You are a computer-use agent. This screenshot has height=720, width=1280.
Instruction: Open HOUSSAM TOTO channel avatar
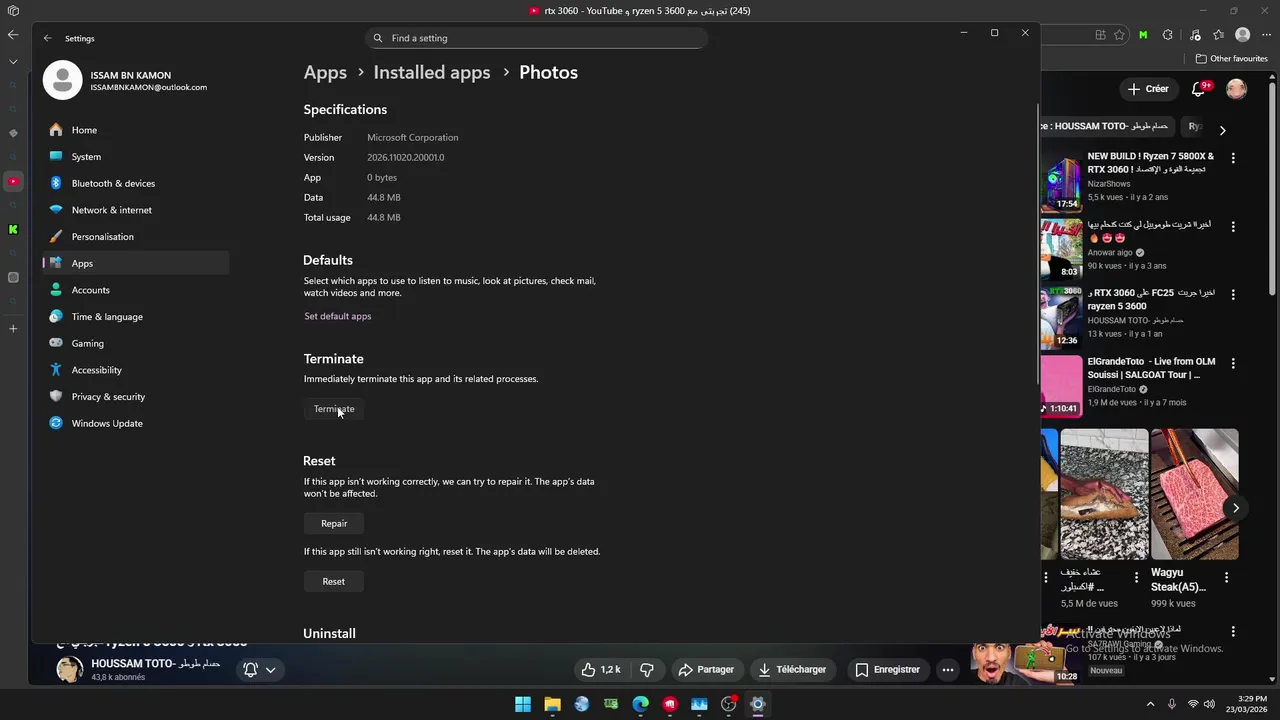[x=69, y=670]
